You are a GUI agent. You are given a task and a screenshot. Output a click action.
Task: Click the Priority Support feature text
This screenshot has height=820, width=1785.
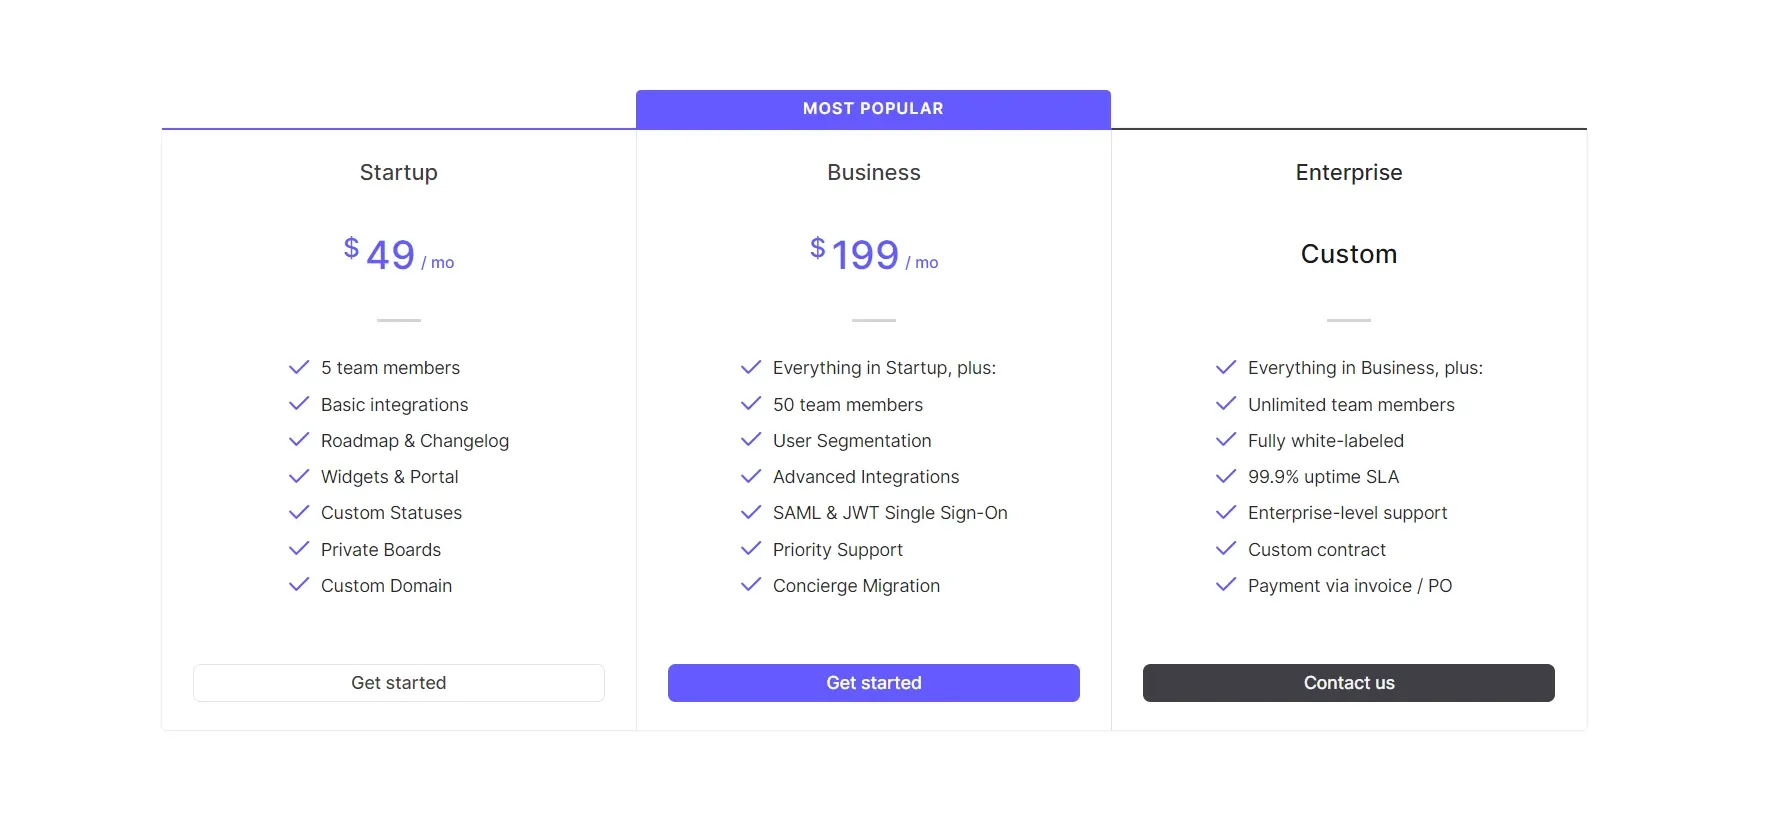[x=837, y=549]
